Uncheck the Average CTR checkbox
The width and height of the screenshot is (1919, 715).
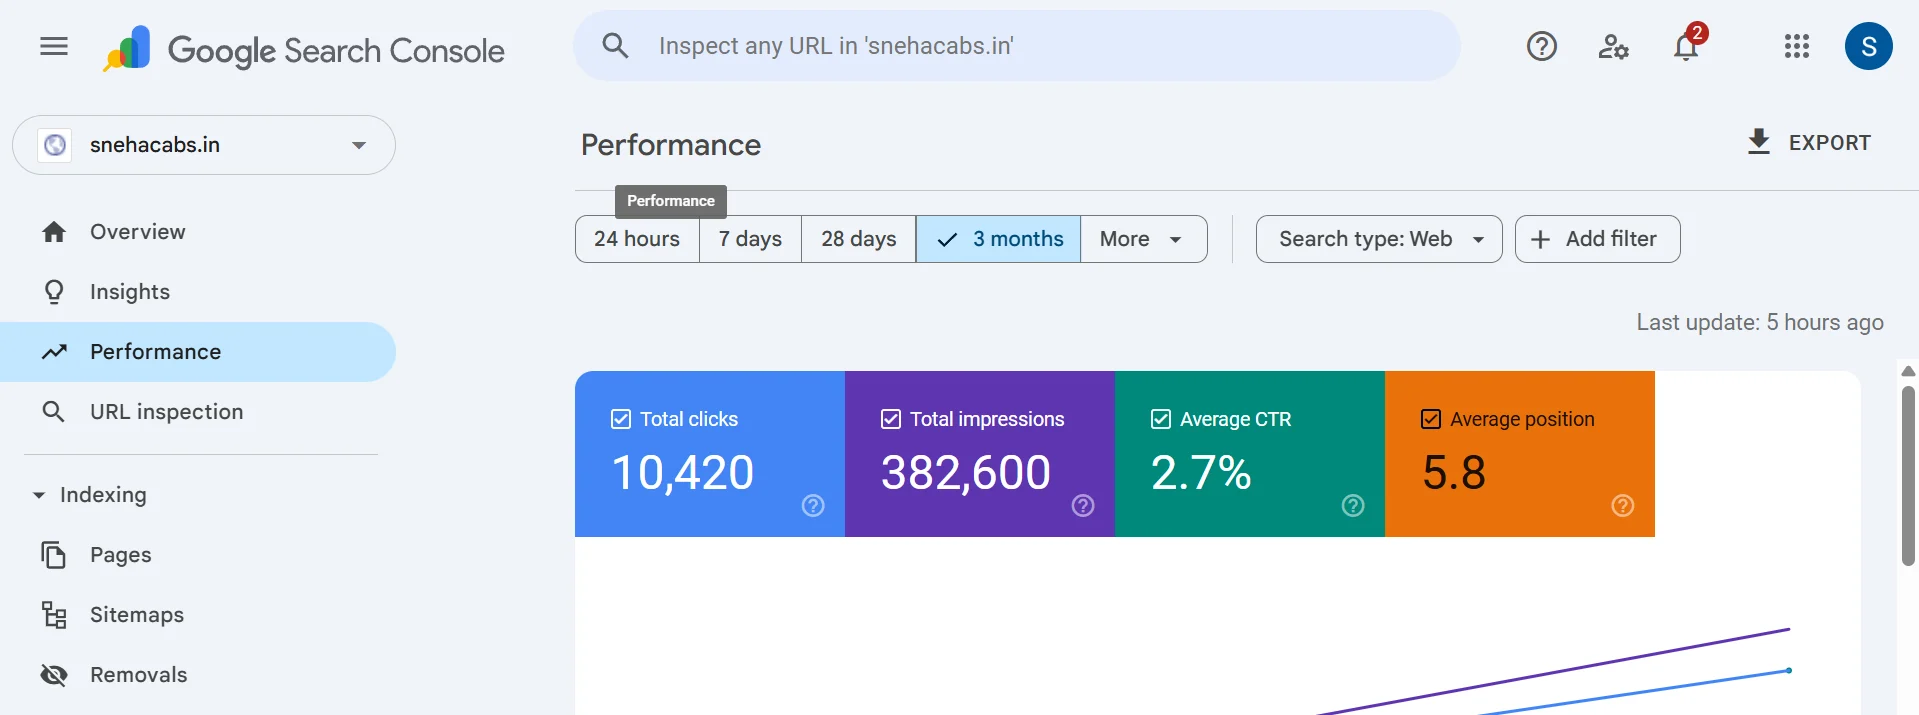pos(1161,419)
